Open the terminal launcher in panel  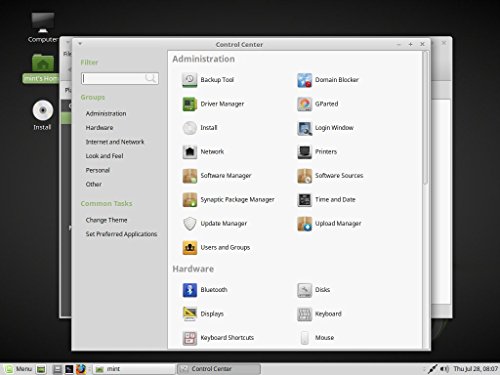[69, 369]
